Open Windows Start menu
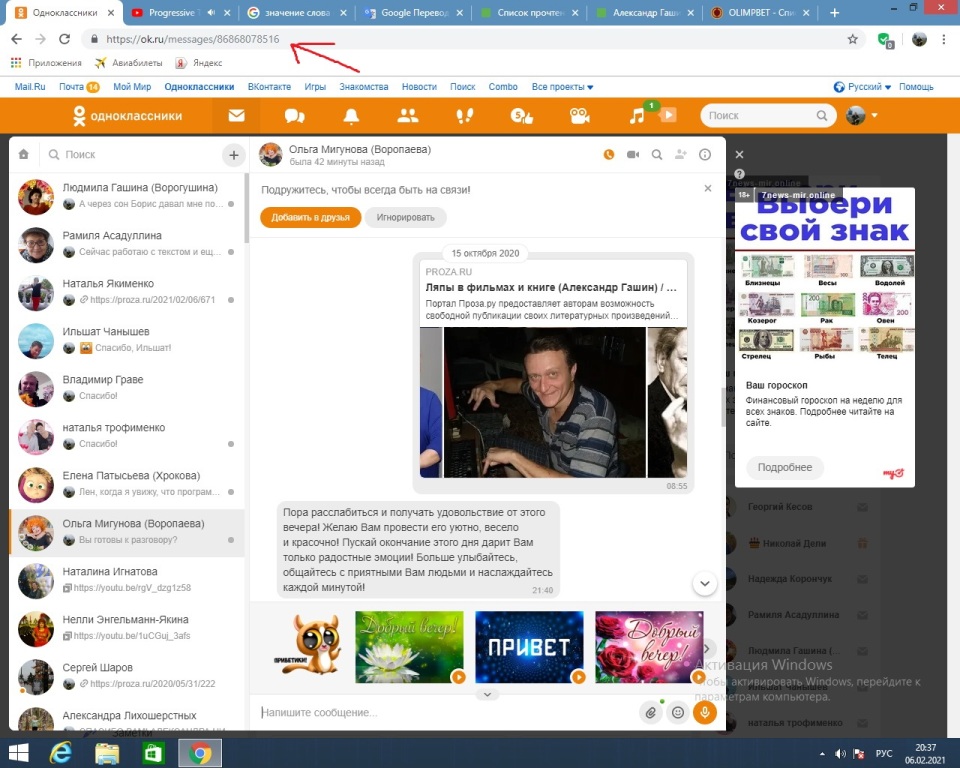 [x=19, y=753]
